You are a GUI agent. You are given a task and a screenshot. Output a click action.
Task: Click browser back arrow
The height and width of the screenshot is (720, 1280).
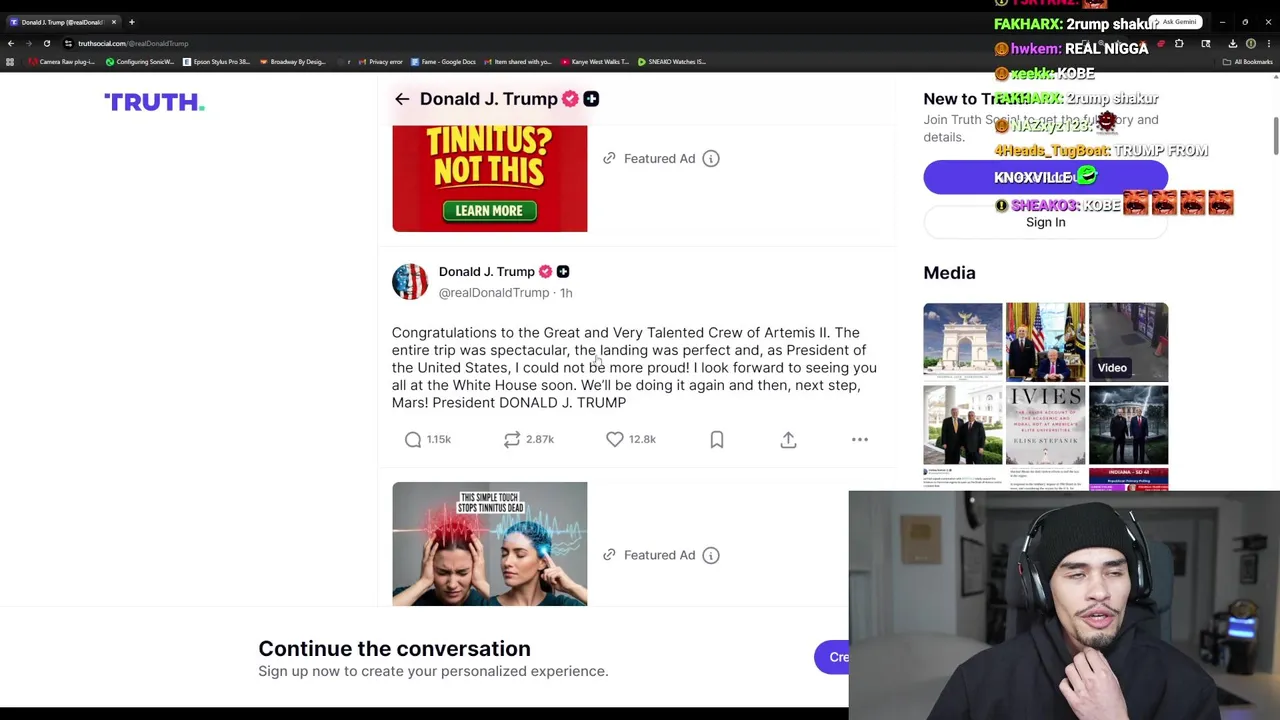pos(11,43)
